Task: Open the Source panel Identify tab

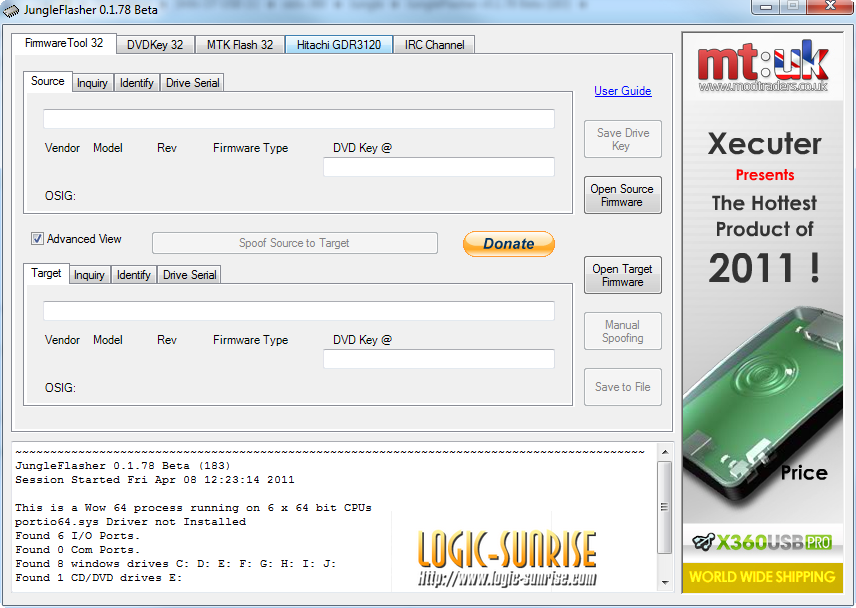Action: click(136, 83)
